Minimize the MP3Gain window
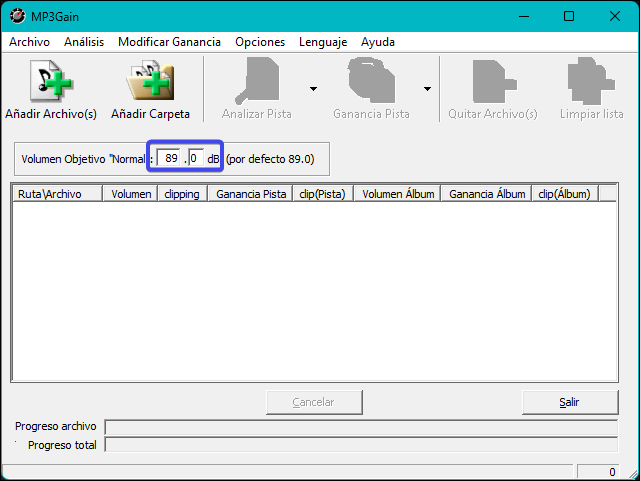Screen dimensions: 640x481 tap(524, 16)
